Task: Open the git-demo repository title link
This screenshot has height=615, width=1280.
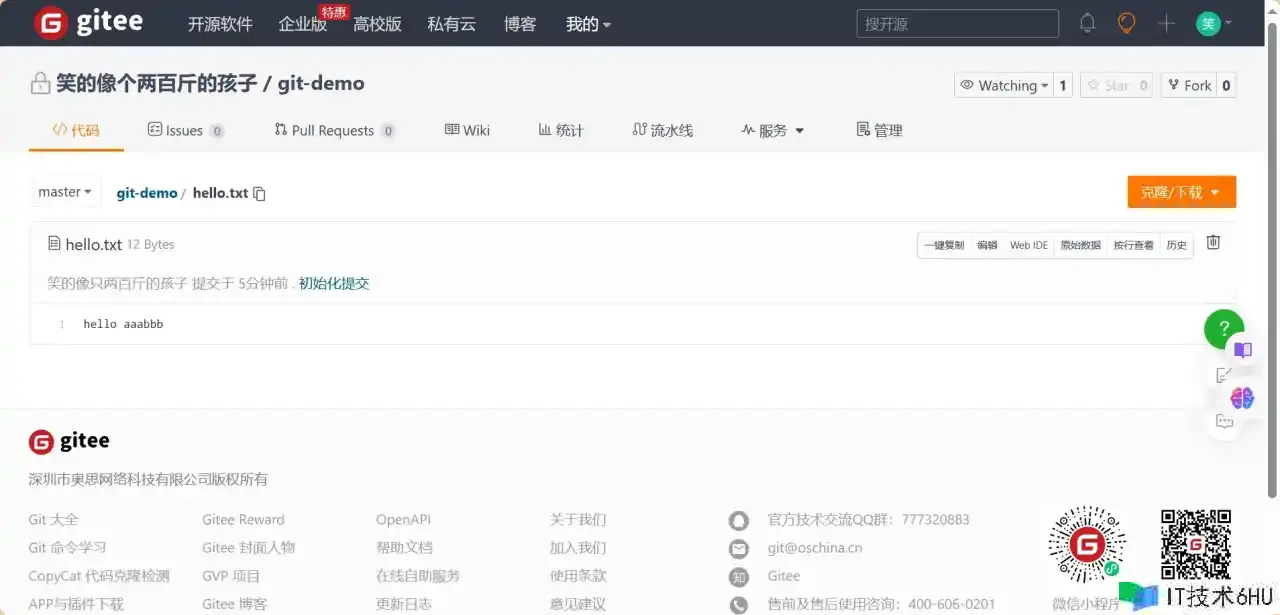Action: [321, 83]
